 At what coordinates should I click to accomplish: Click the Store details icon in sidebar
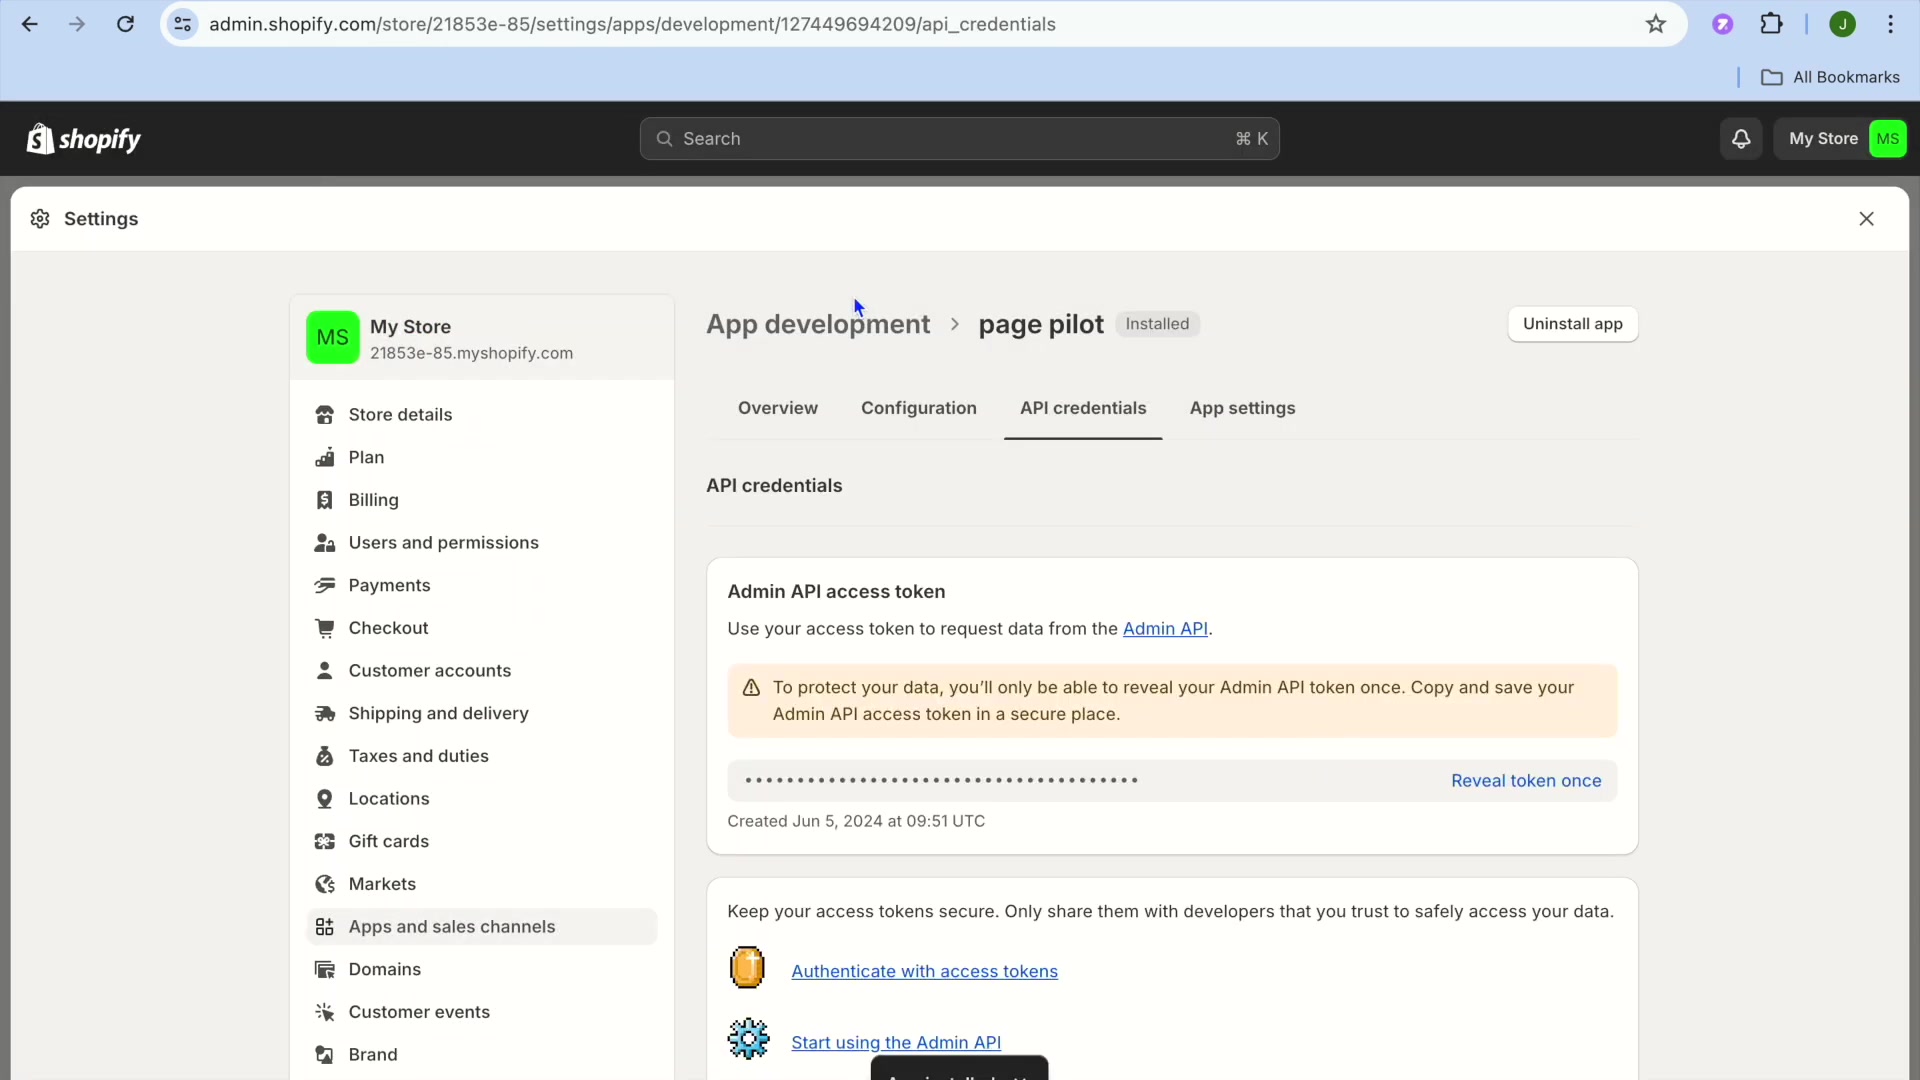[324, 415]
